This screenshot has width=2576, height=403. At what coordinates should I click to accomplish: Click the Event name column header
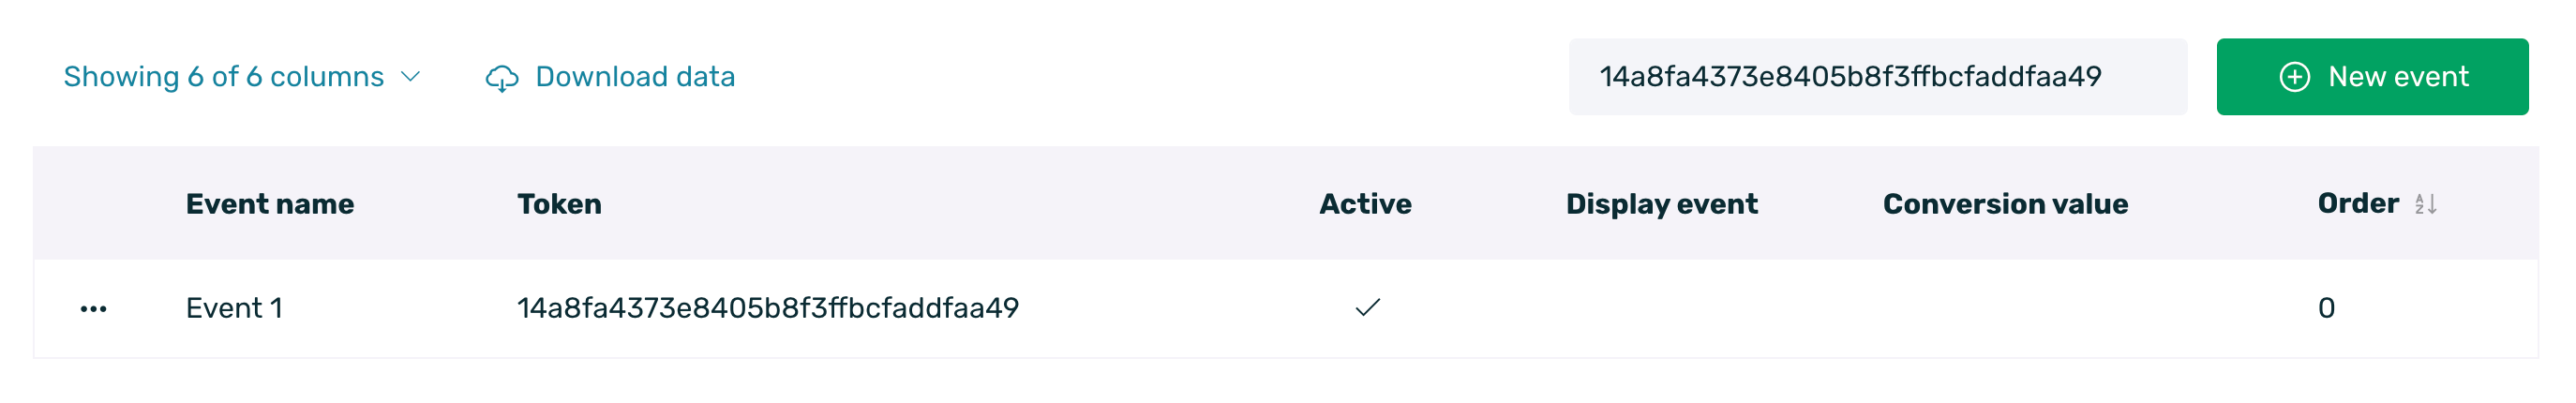click(270, 204)
